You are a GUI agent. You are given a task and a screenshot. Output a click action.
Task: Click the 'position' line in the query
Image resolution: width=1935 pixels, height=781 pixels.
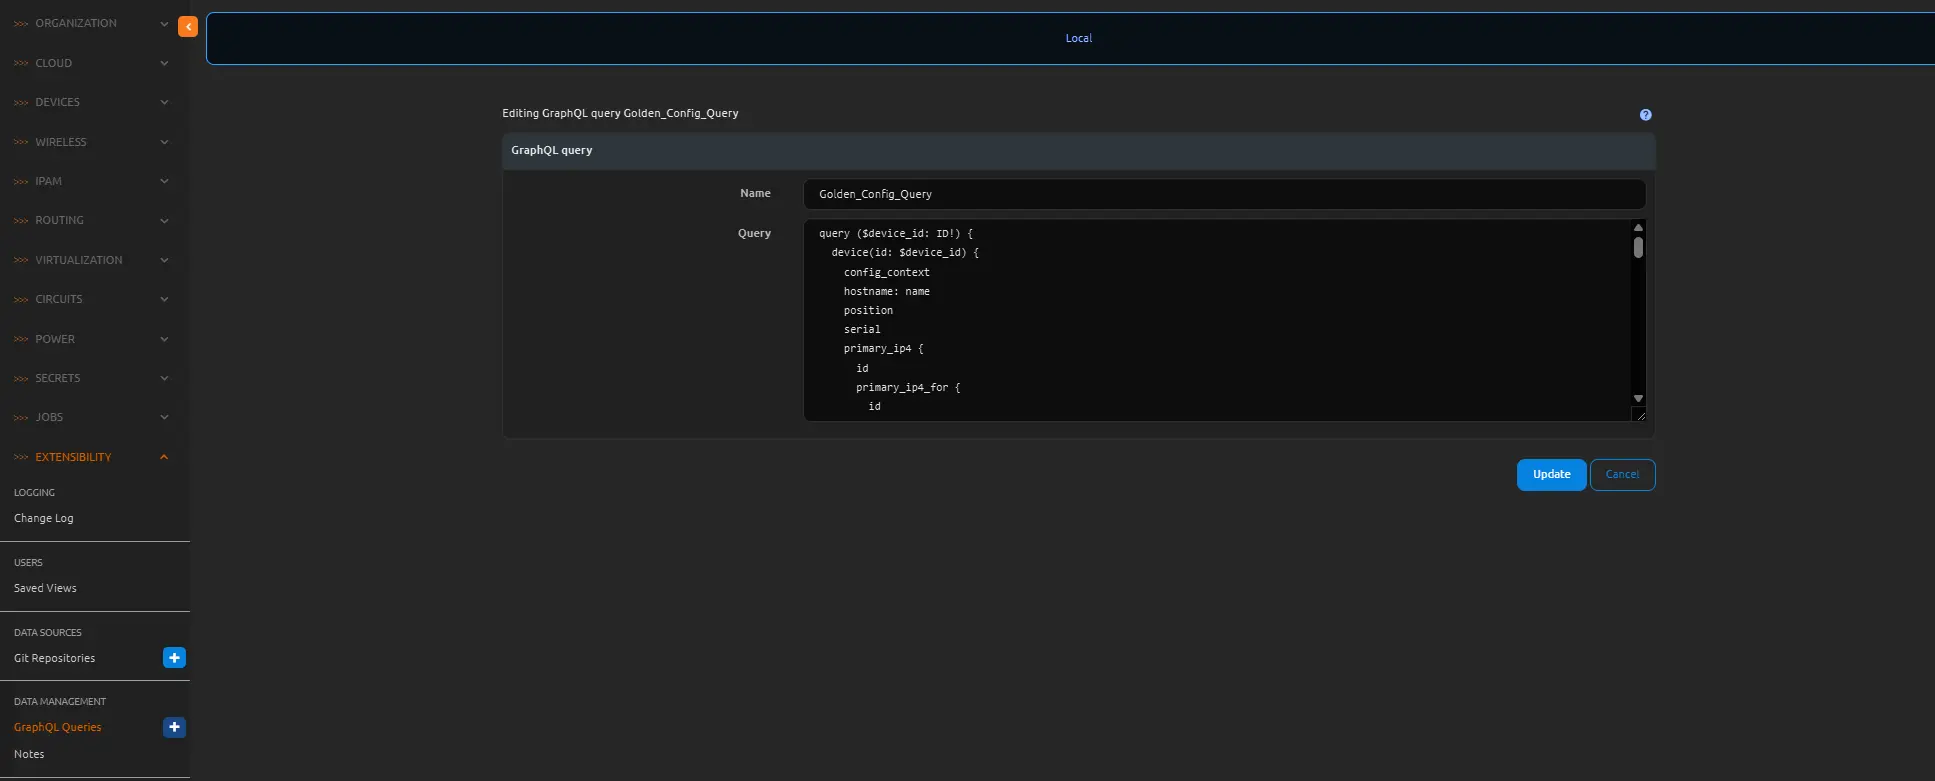point(868,310)
